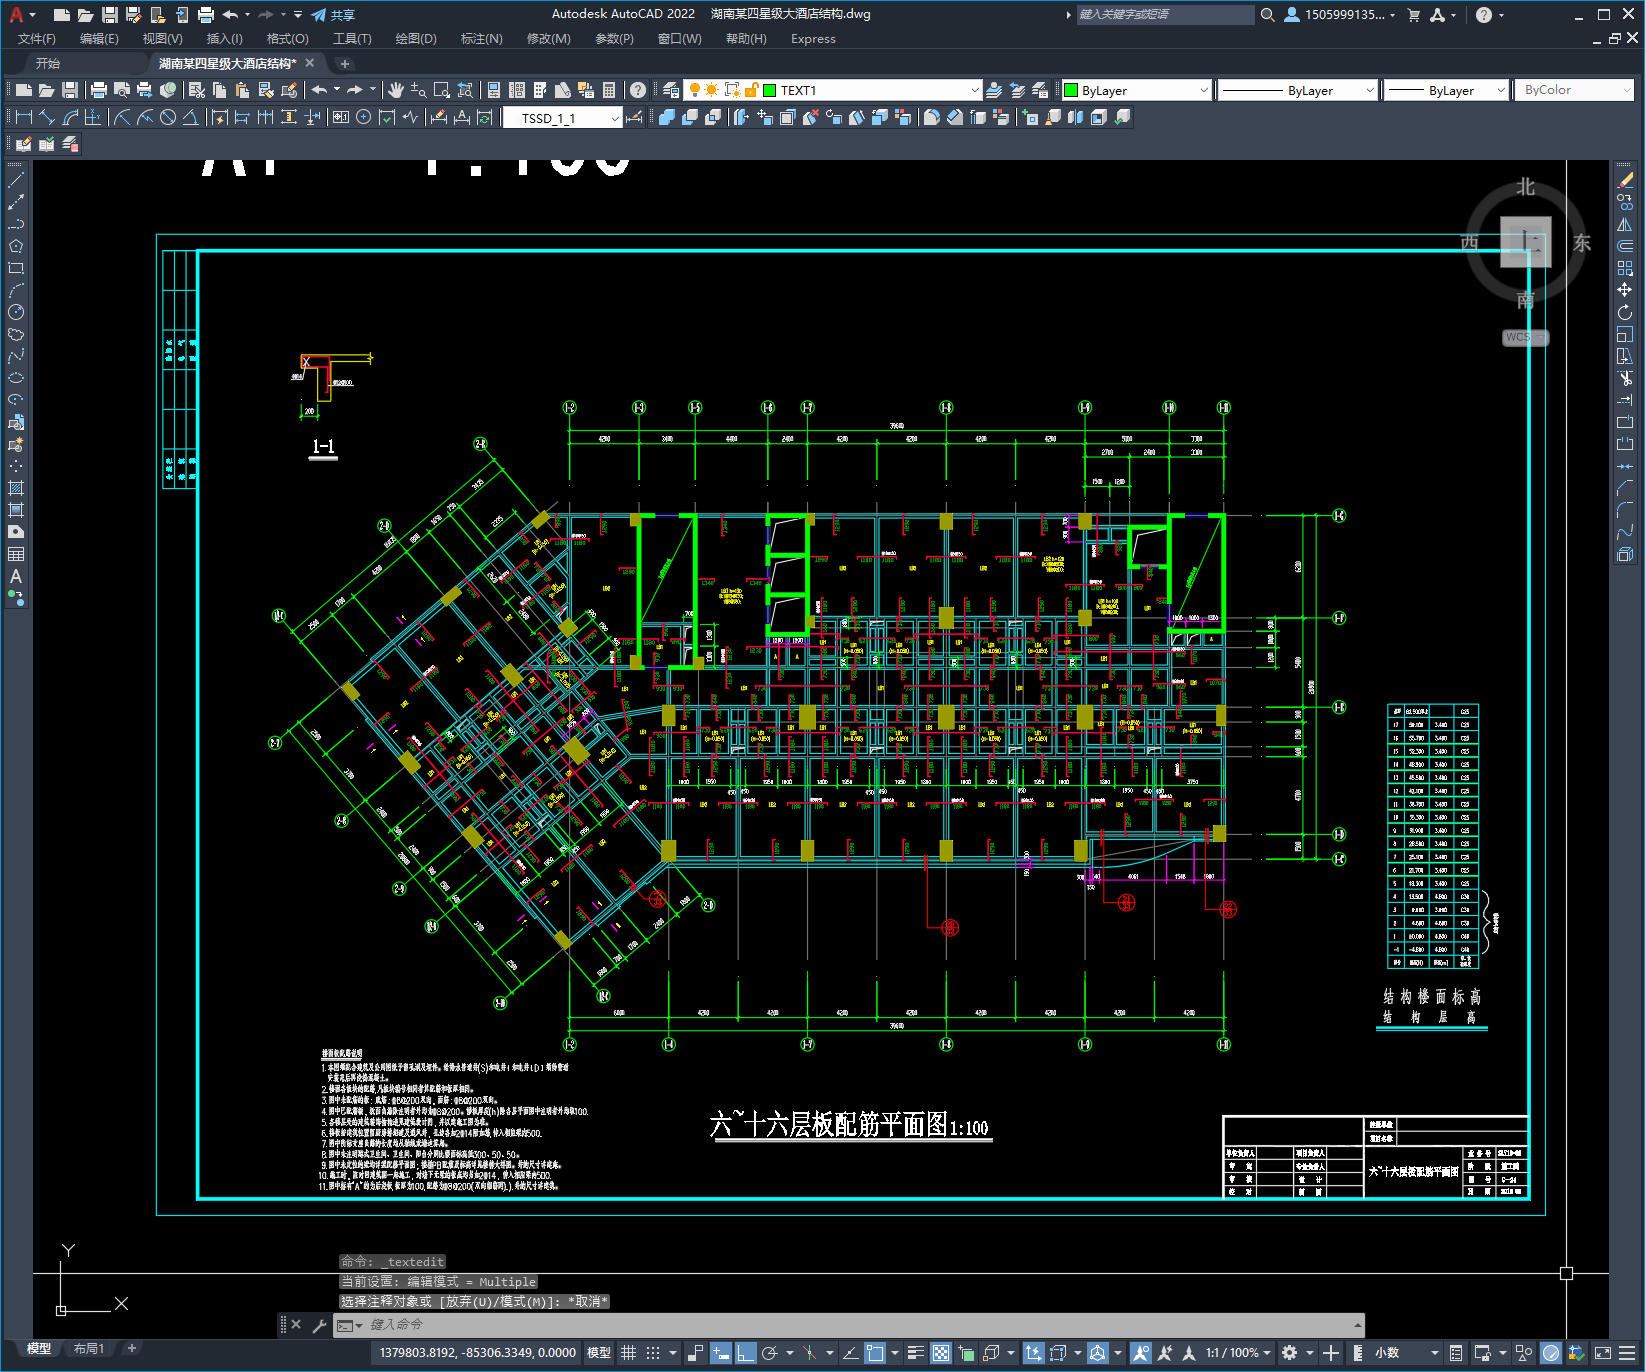Open the ByLayer lineweight dropdown
This screenshot has width=1645, height=1372.
click(x=1501, y=90)
